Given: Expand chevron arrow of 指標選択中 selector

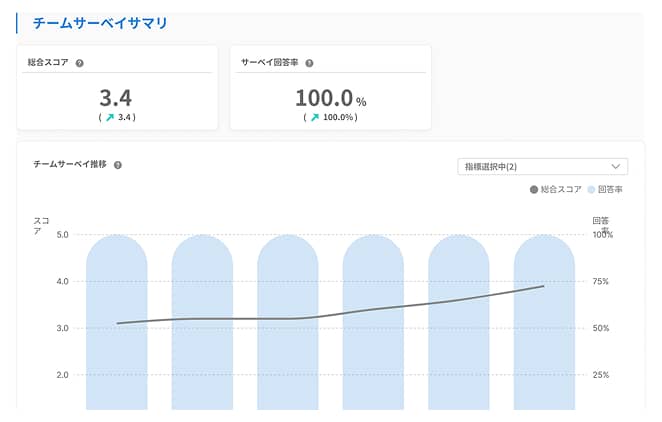Looking at the screenshot, I should point(616,167).
